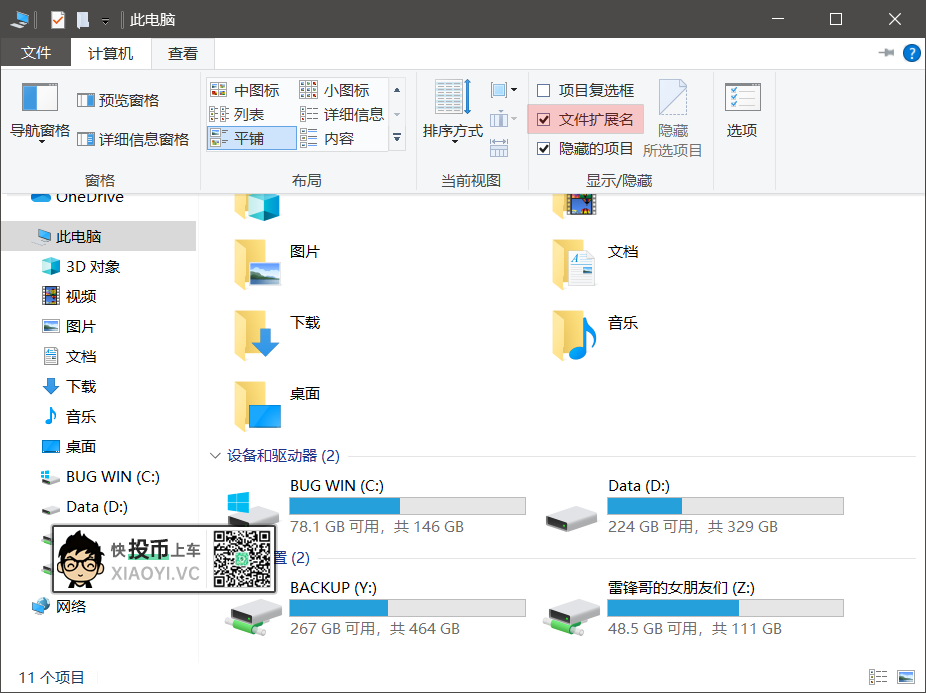Switch to the 计算机 ribbon tab
The width and height of the screenshot is (926, 693).
(110, 52)
